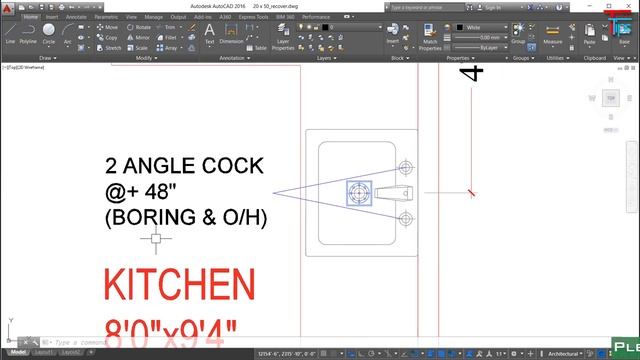Switch to the Express Tools tab
The height and width of the screenshot is (360, 640).
click(x=253, y=17)
